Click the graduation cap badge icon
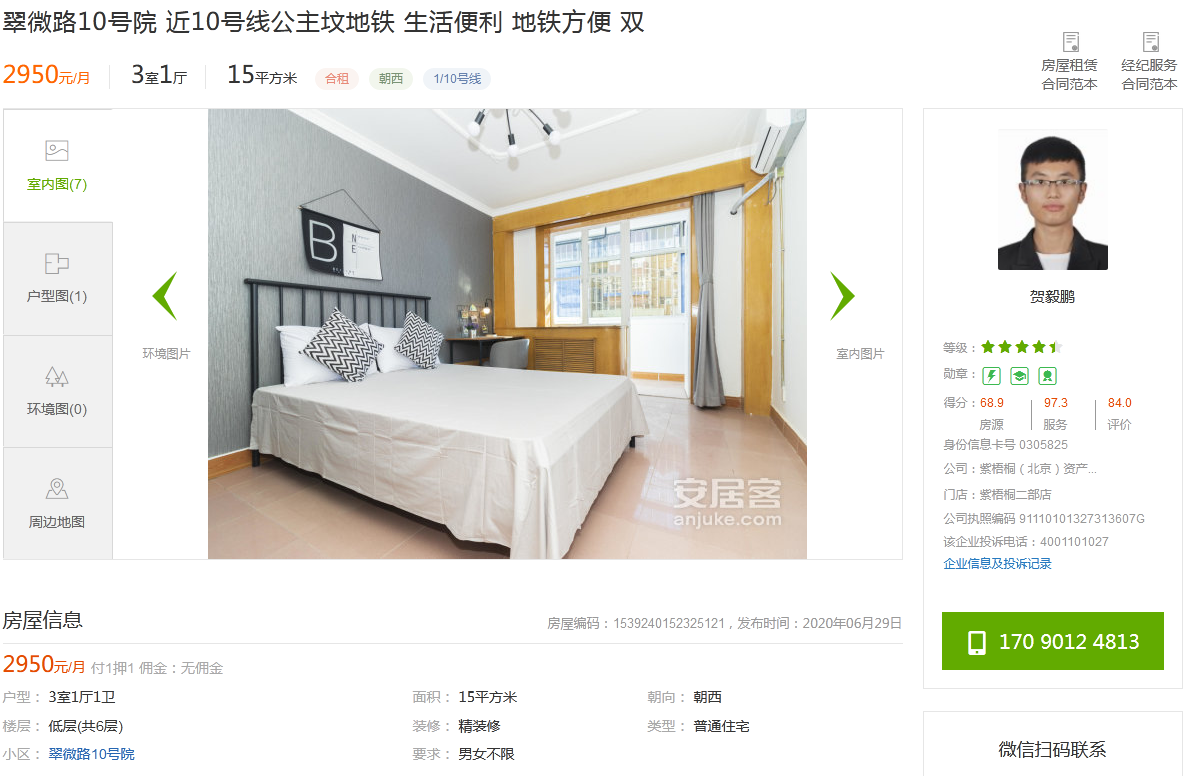 pos(1019,375)
